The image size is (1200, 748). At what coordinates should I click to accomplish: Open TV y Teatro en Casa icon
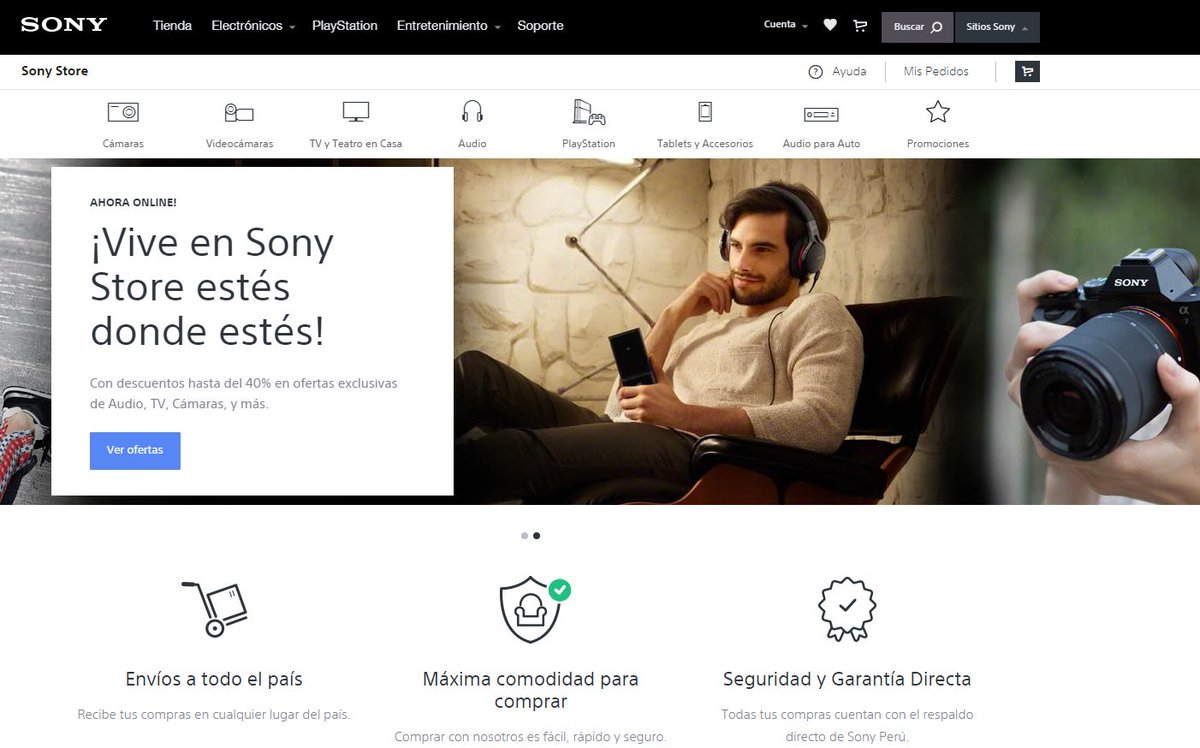[356, 112]
